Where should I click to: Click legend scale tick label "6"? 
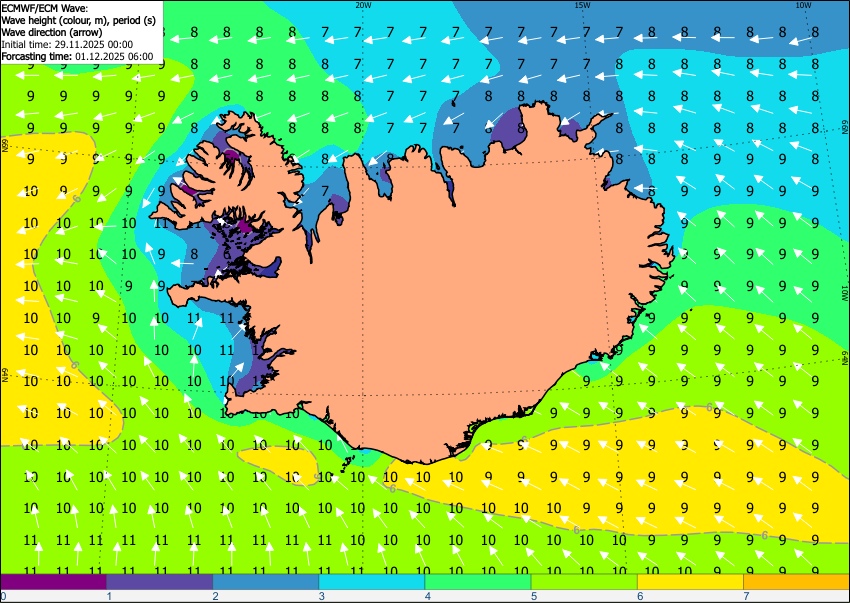[640, 596]
